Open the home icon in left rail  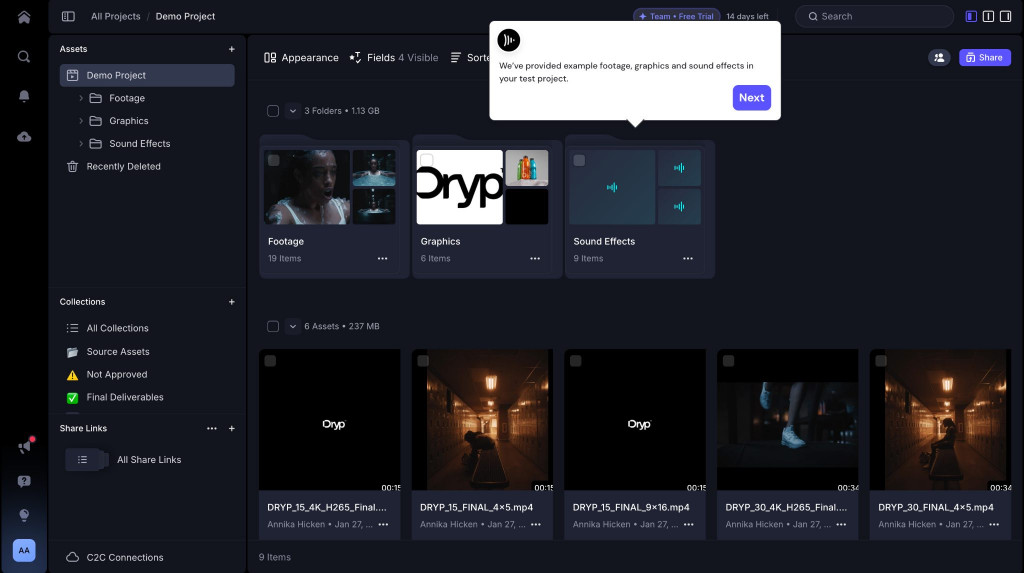tap(24, 17)
